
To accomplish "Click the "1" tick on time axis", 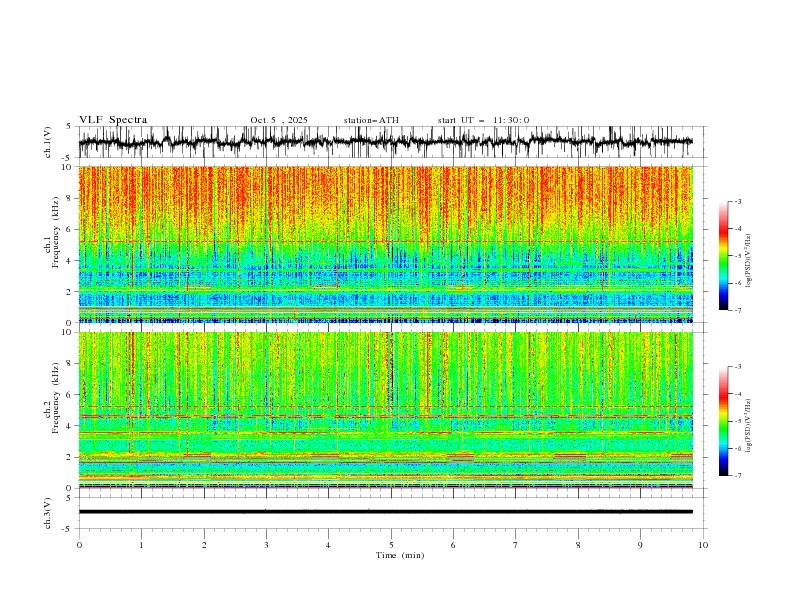I will (x=142, y=545).
